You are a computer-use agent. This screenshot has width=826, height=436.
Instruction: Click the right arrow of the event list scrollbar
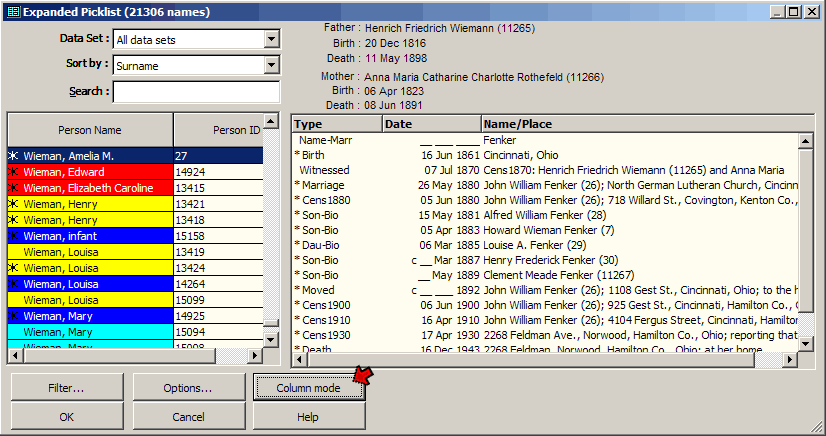click(x=790, y=360)
